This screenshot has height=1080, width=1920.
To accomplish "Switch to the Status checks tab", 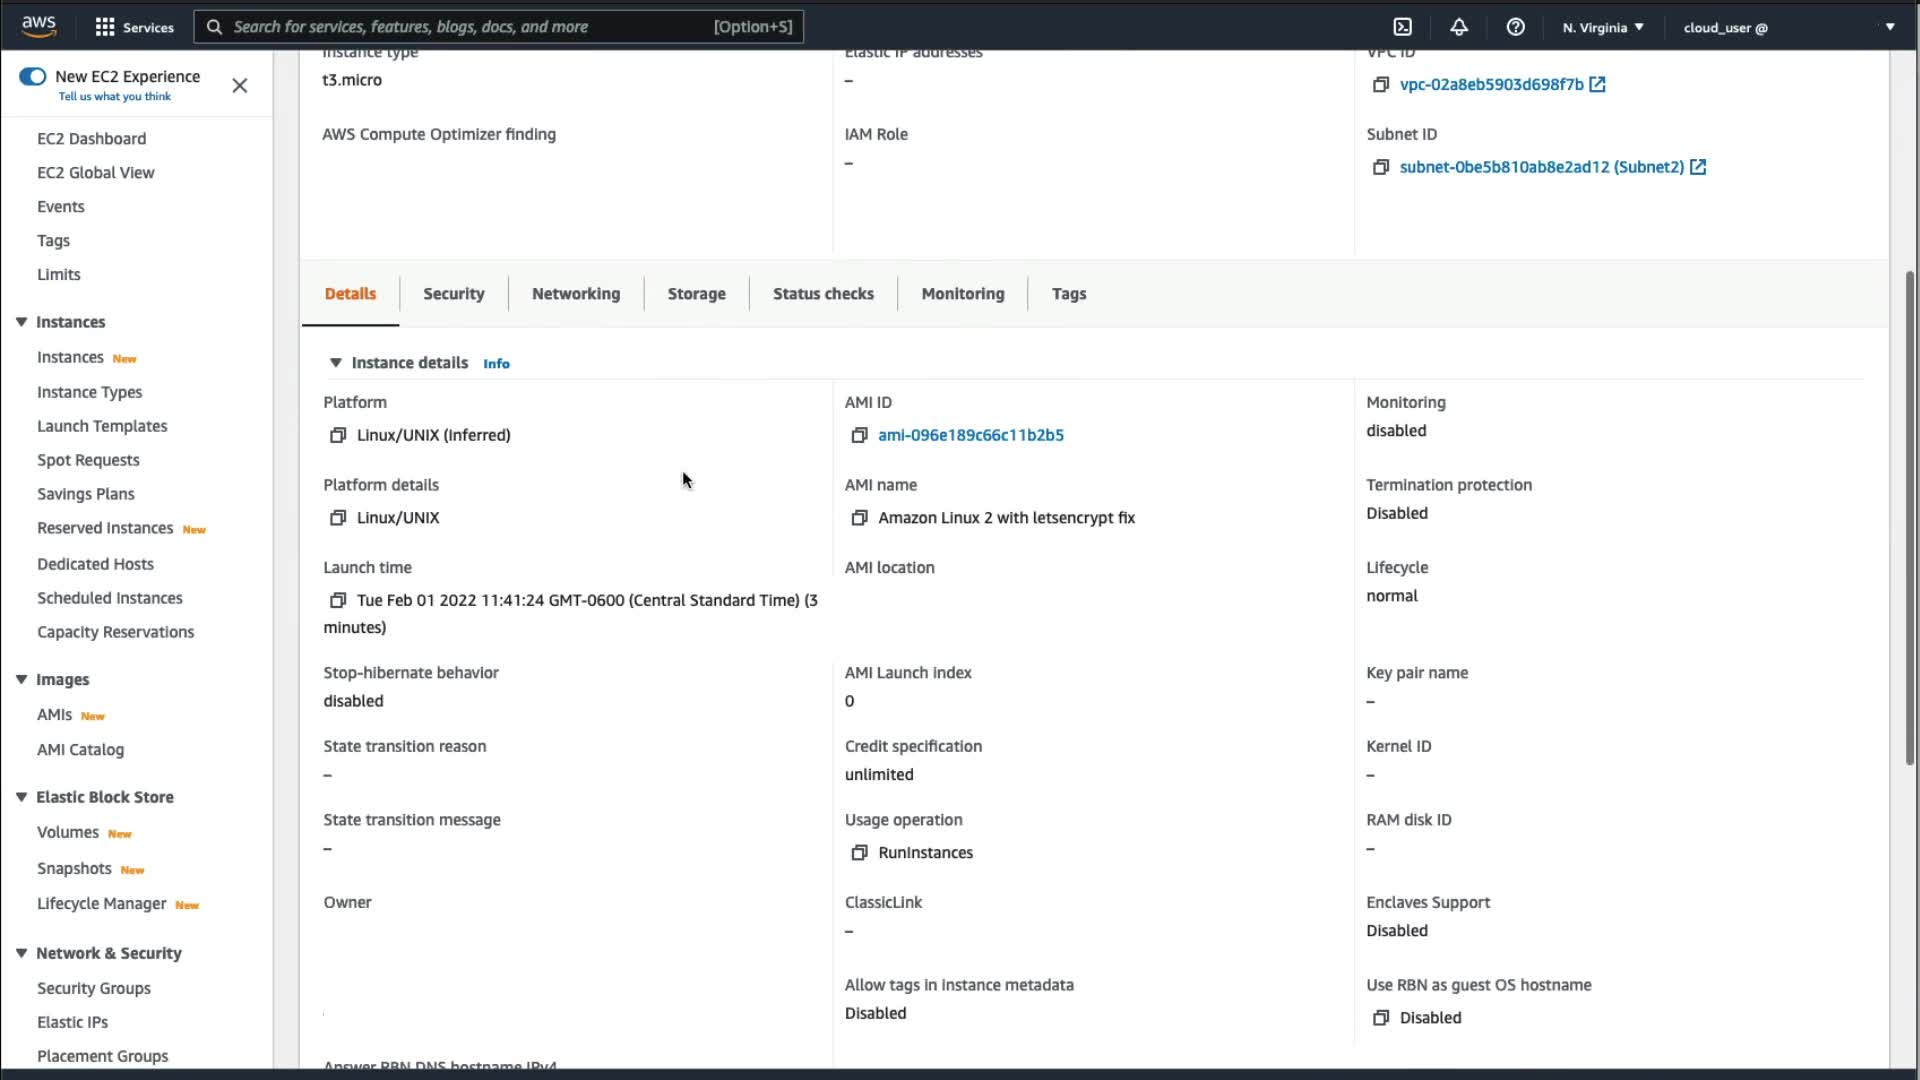I will (x=823, y=294).
